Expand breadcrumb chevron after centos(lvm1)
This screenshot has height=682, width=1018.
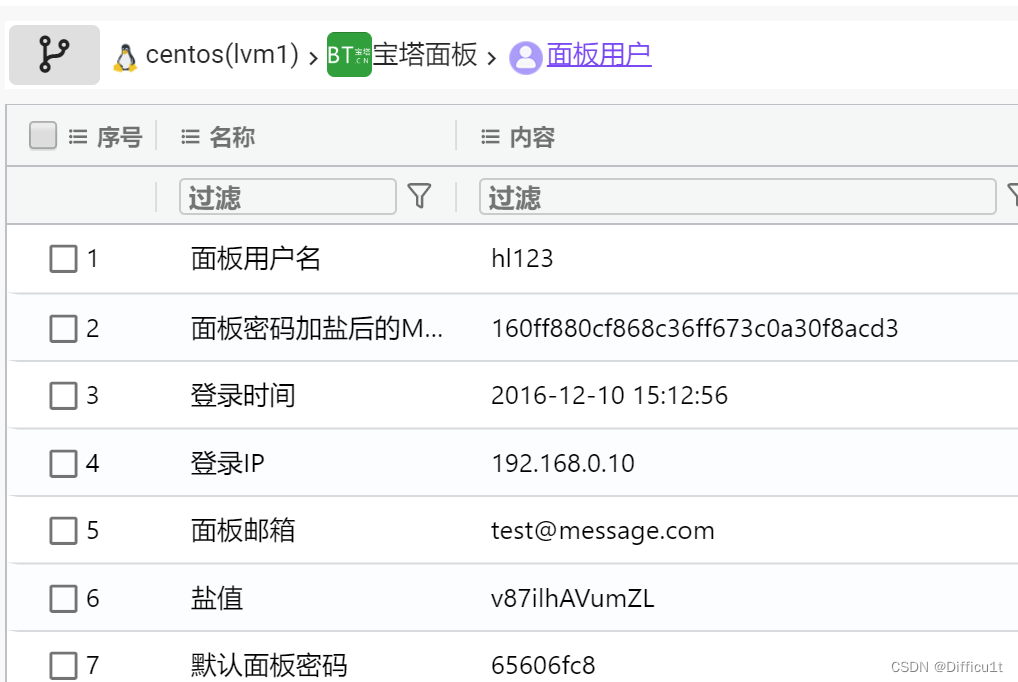tap(313, 58)
